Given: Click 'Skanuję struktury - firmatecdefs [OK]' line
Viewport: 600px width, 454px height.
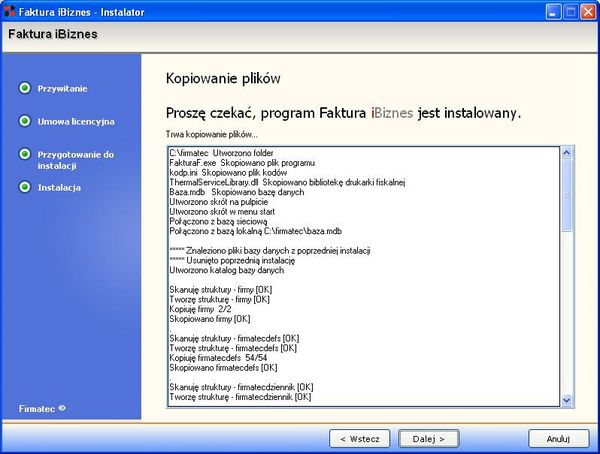Looking at the screenshot, I should [x=234, y=338].
